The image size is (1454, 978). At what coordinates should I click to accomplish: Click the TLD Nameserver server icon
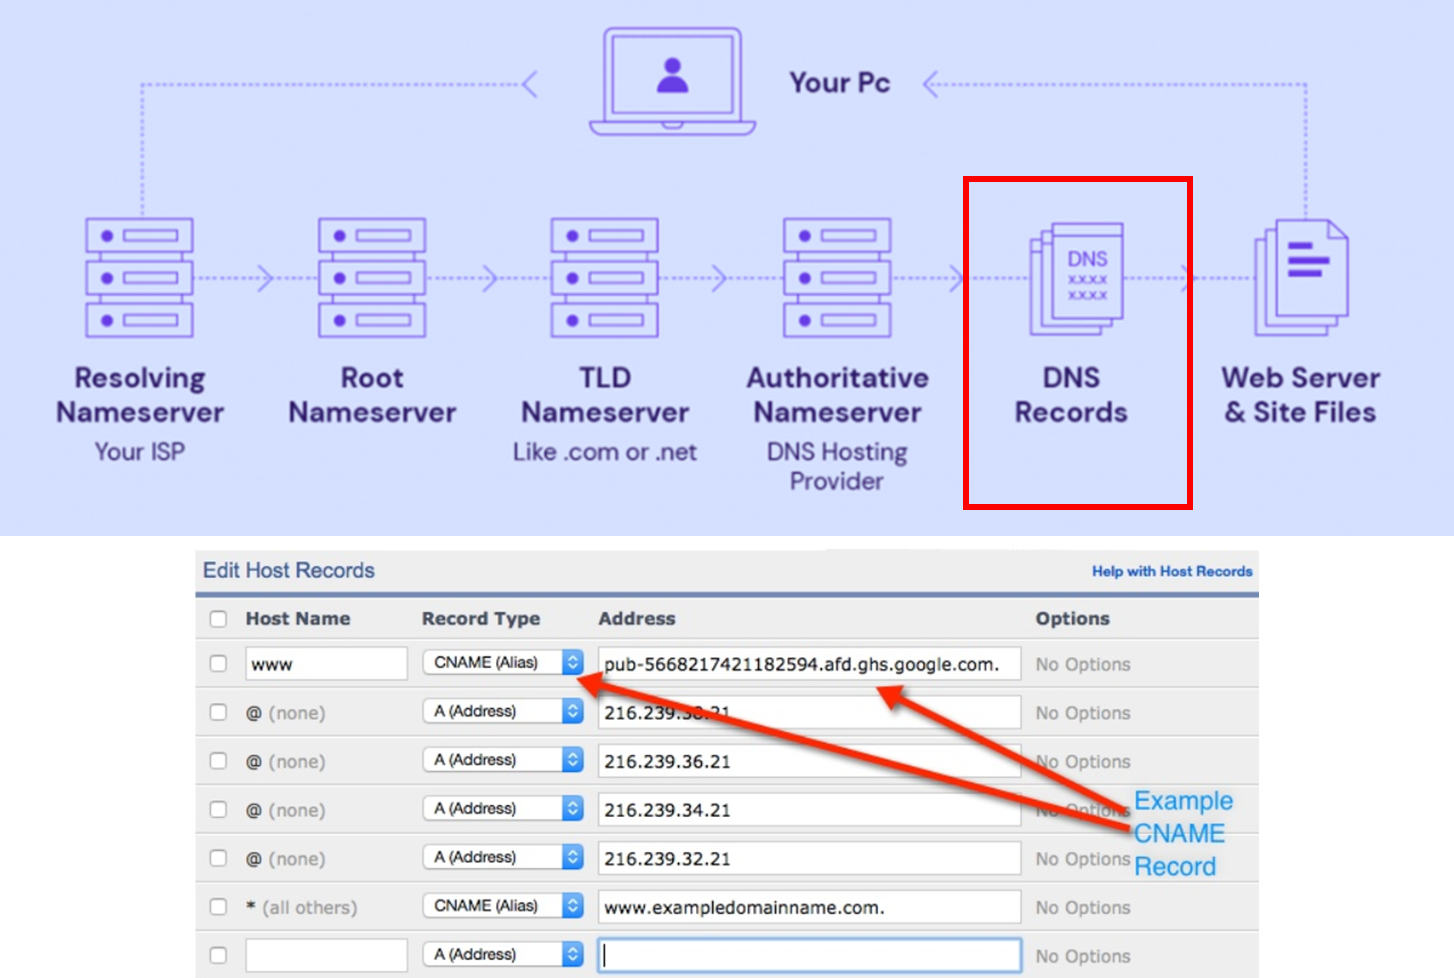coord(604,278)
